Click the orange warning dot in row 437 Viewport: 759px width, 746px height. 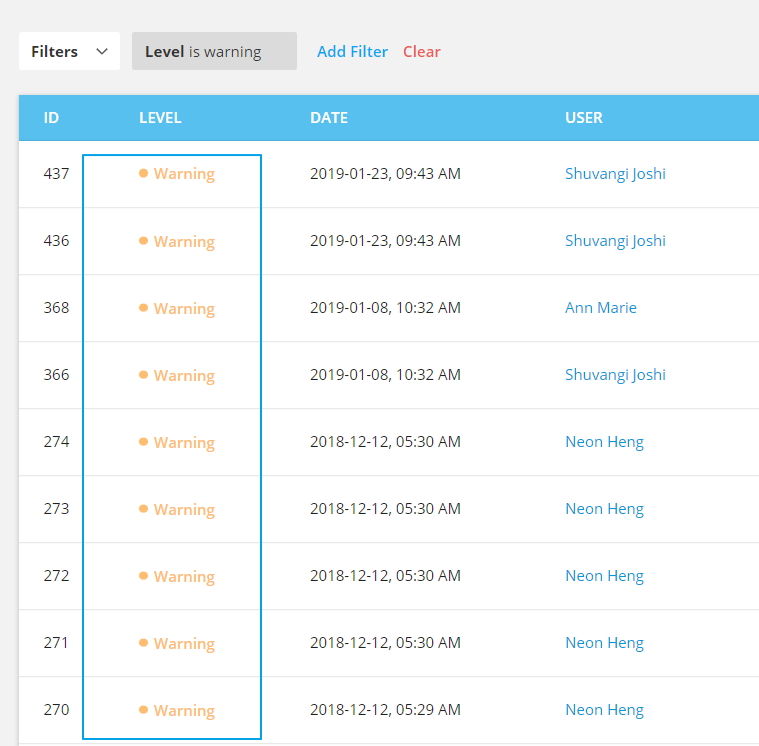click(x=143, y=173)
